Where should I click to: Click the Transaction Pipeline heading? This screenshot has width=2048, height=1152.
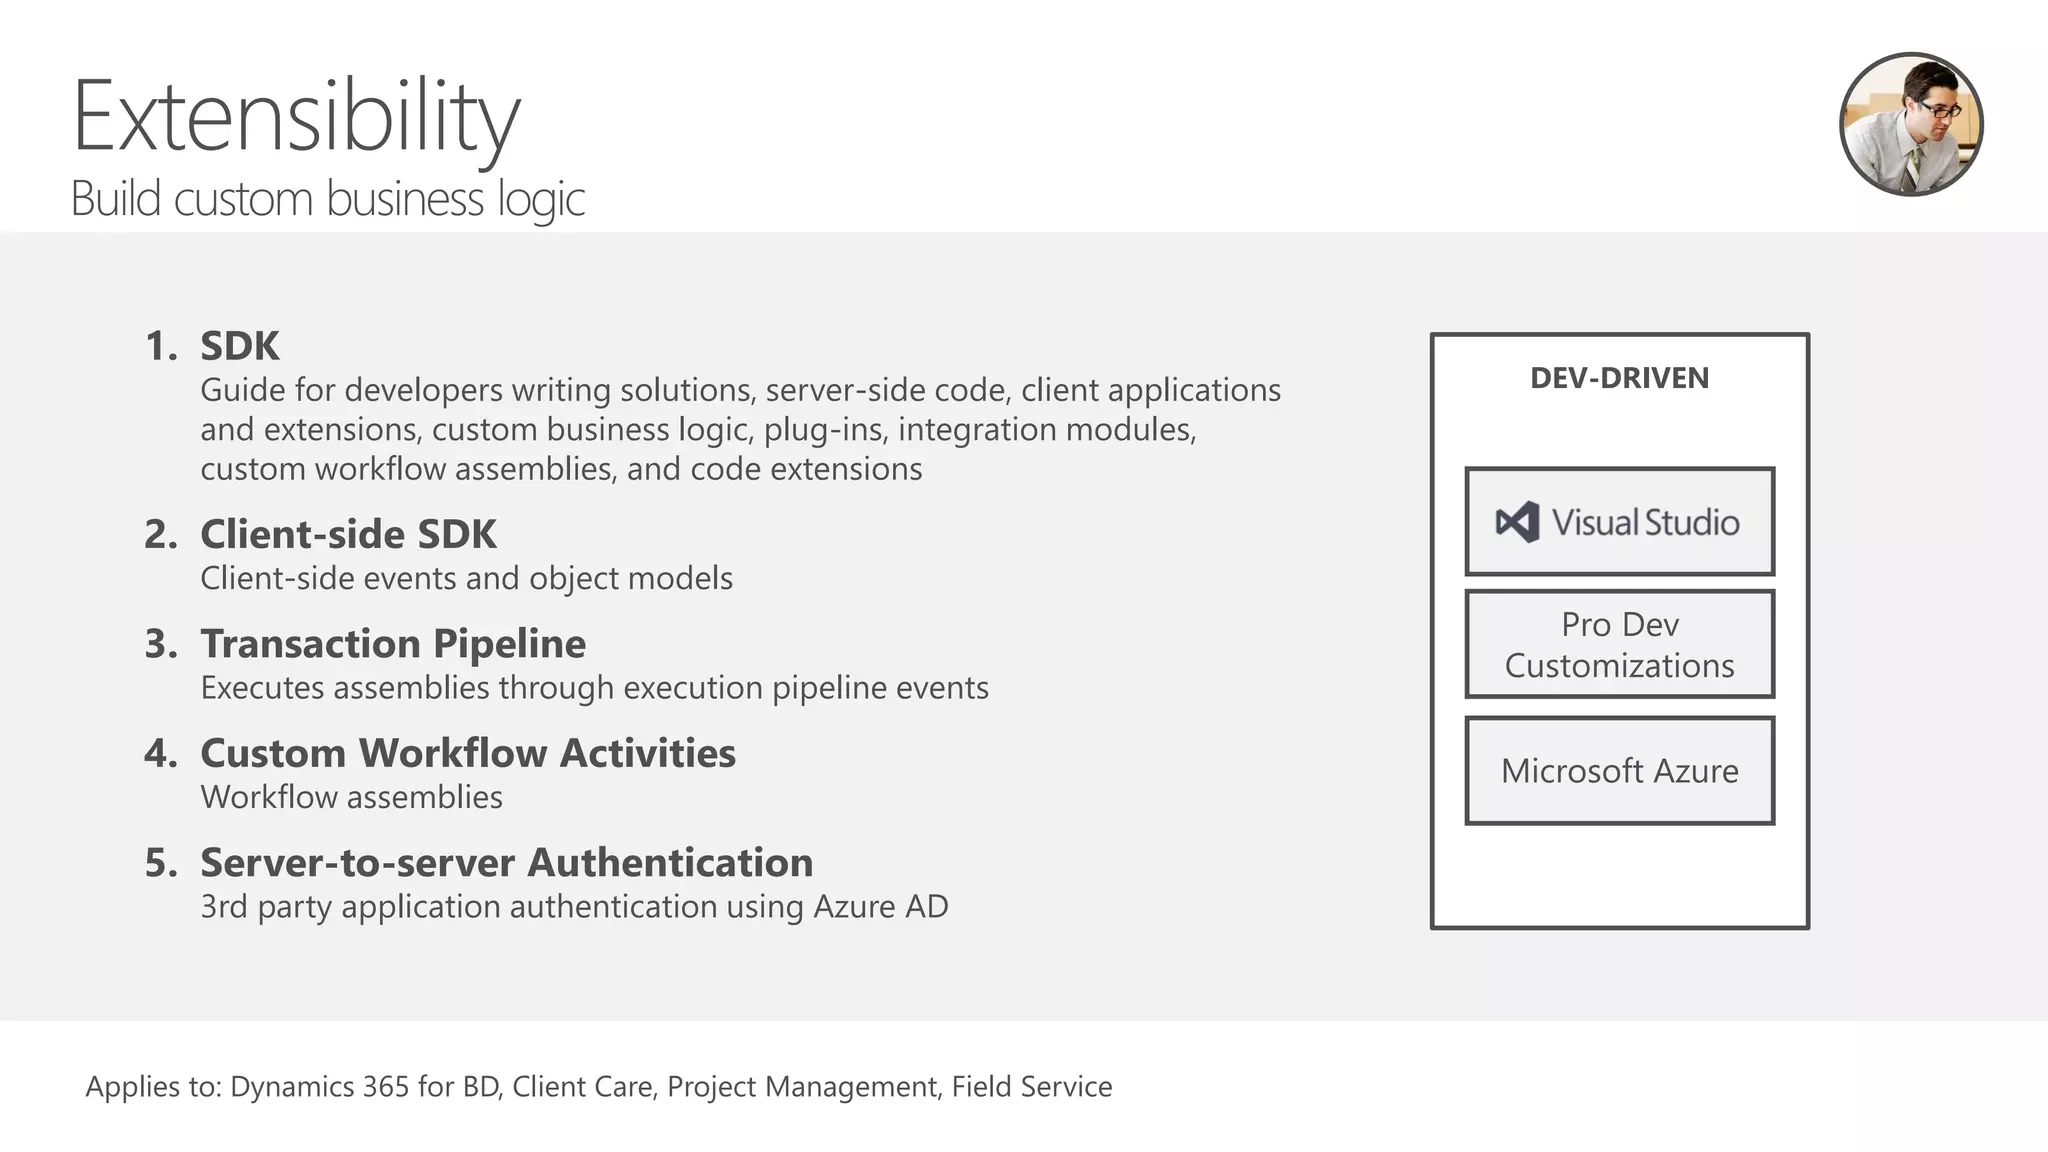click(x=393, y=644)
